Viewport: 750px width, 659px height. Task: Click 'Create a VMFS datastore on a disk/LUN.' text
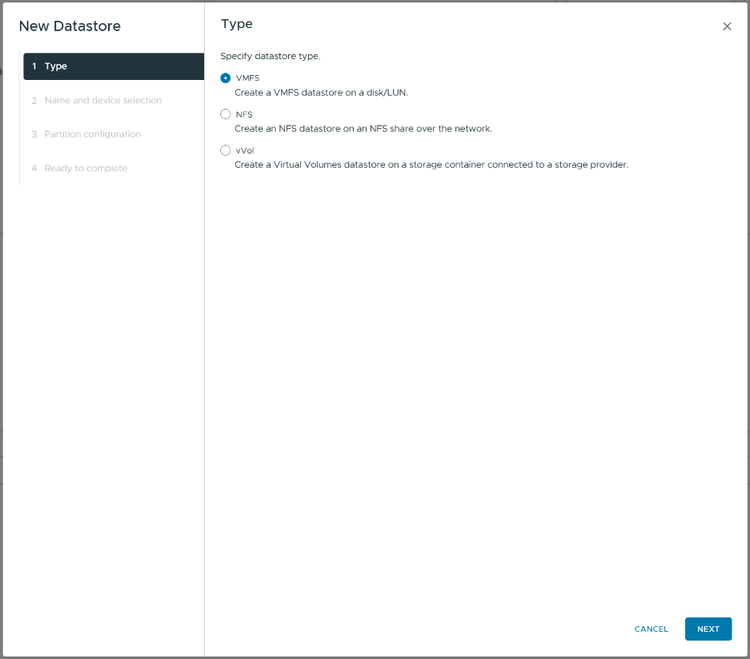(321, 93)
